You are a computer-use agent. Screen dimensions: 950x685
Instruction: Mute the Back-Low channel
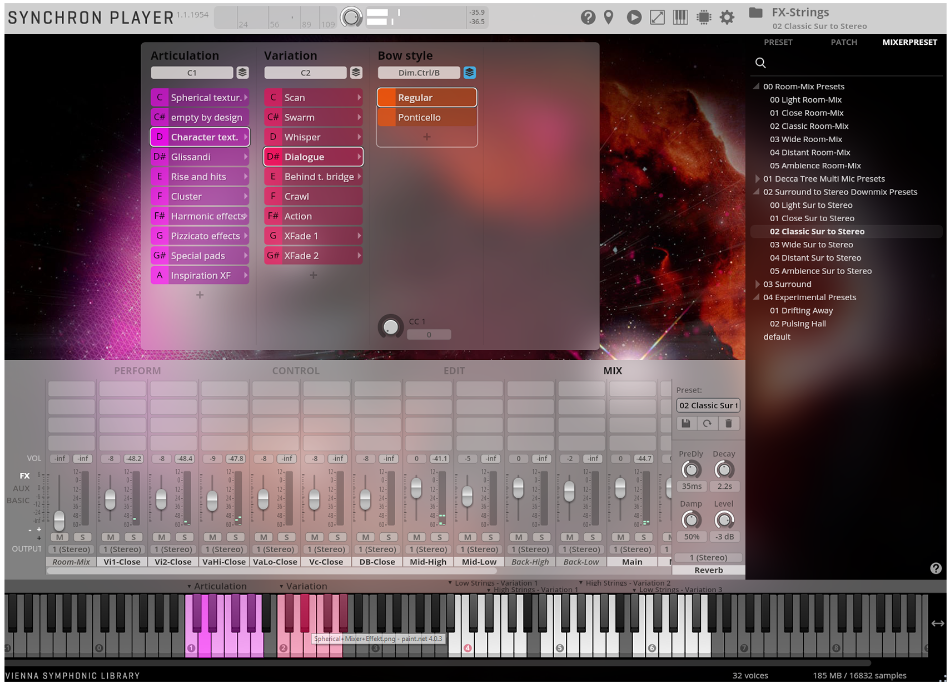click(570, 537)
